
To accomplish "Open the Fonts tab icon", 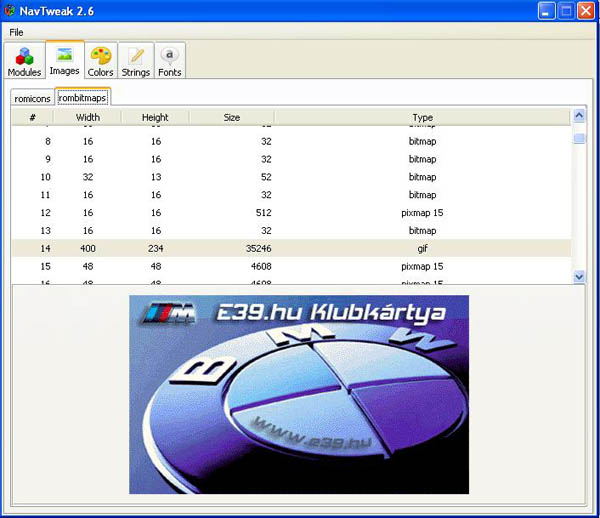I will tap(170, 60).
